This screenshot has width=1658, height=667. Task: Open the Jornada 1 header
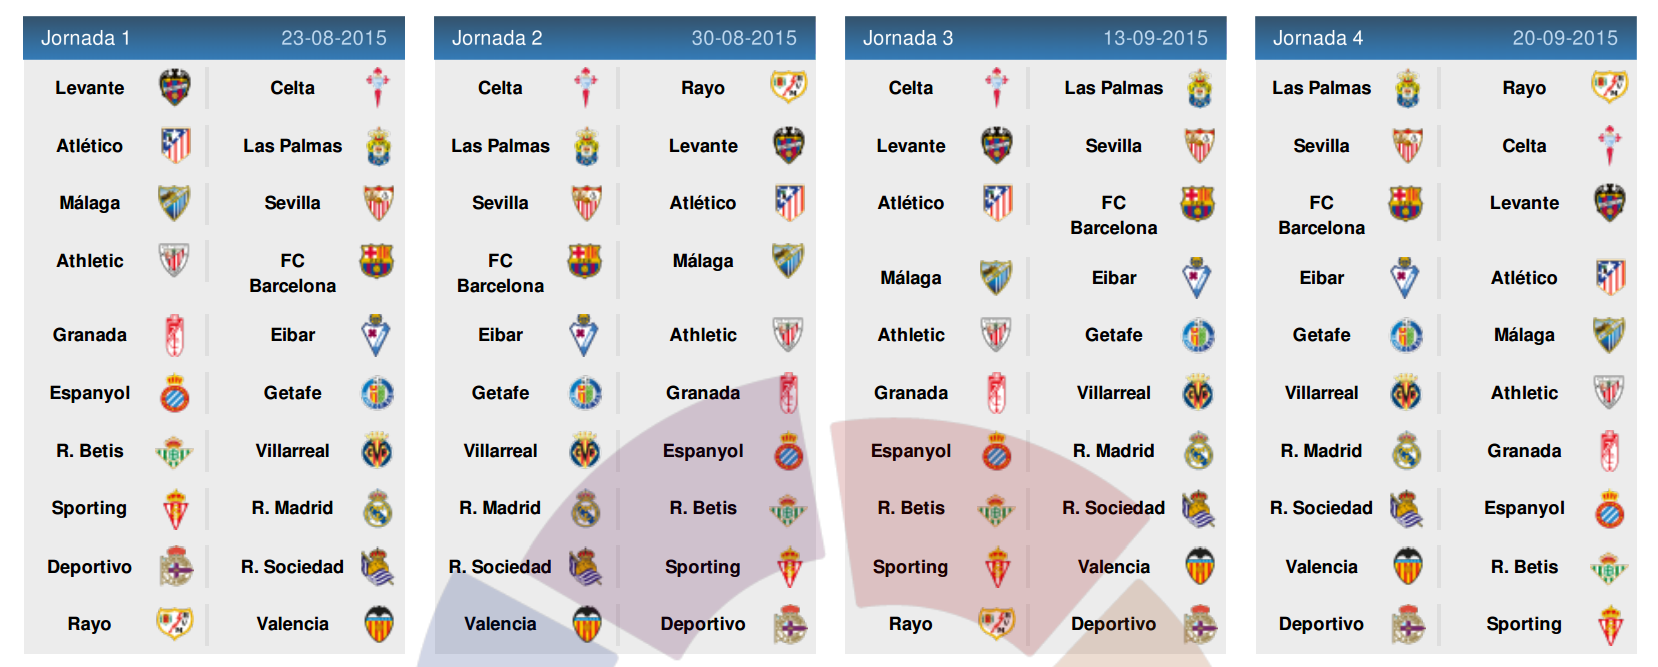pyautogui.click(x=214, y=38)
